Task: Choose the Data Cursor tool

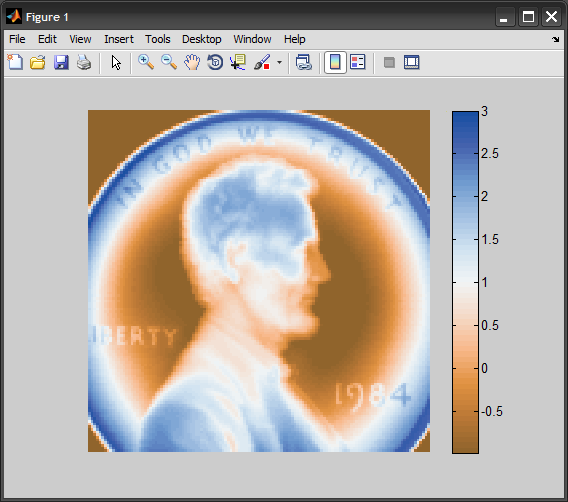Action: (238, 62)
